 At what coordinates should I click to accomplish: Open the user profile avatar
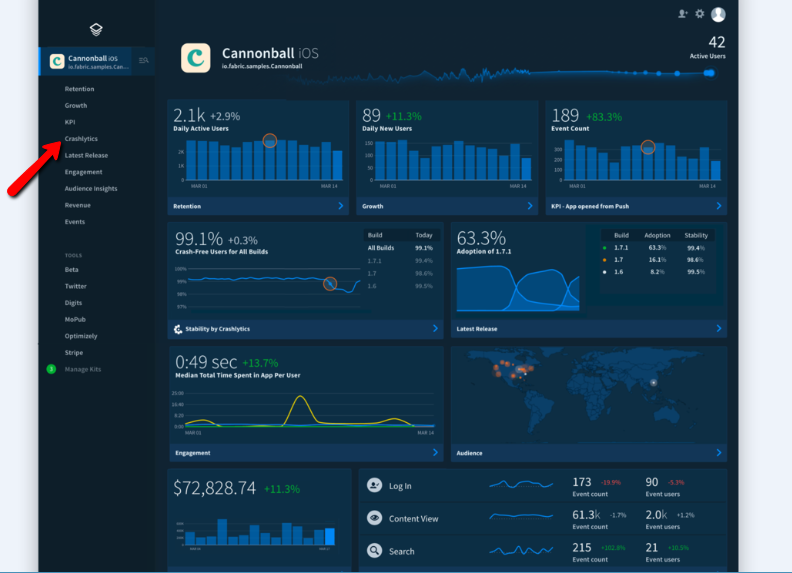718,14
